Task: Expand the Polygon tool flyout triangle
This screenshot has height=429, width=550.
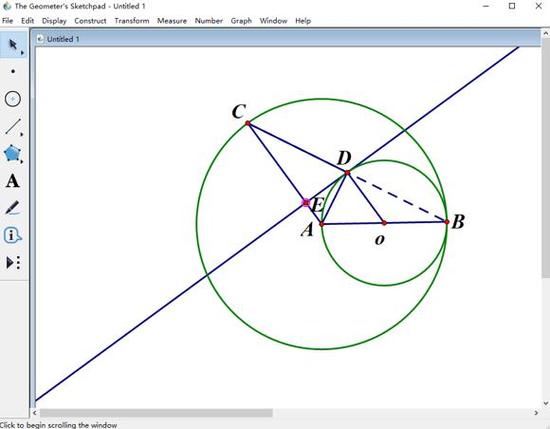Action: point(22,161)
